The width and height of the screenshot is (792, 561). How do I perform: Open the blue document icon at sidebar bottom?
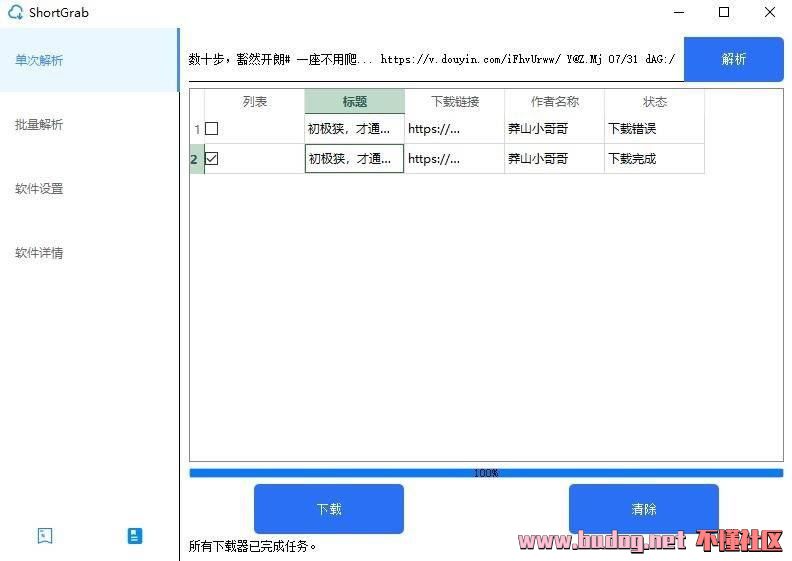tap(135, 535)
